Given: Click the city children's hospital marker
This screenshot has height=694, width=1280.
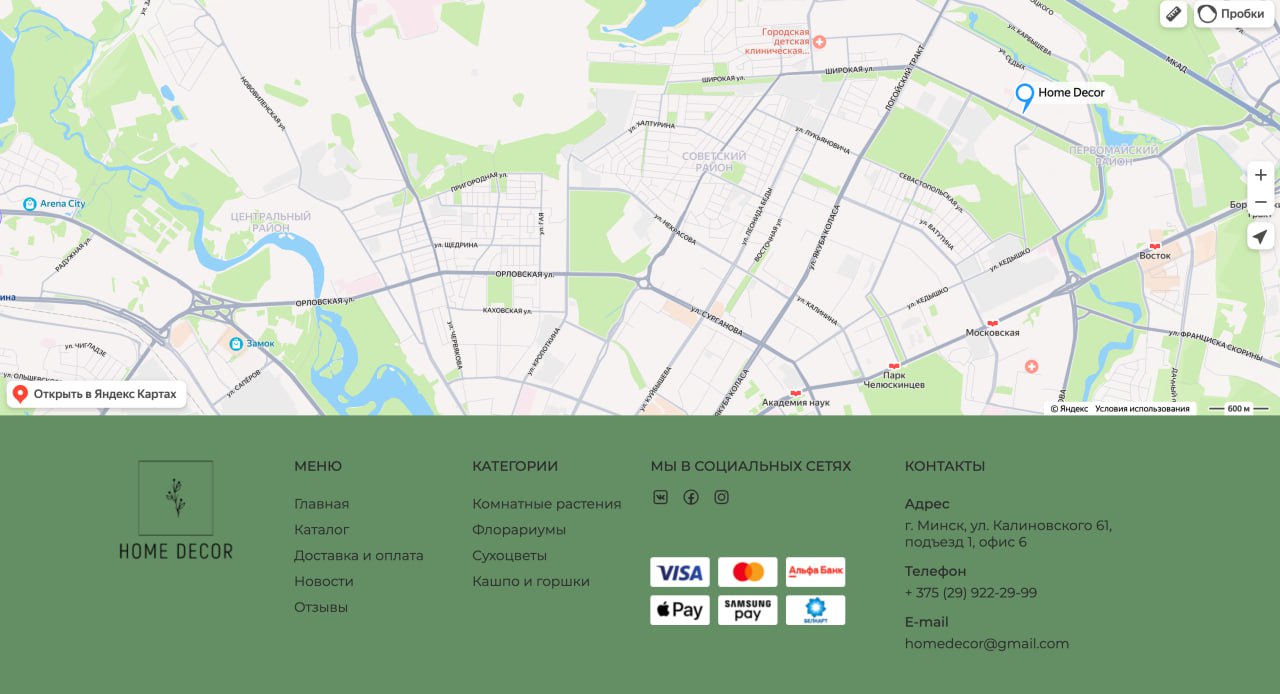Looking at the screenshot, I should point(819,42).
